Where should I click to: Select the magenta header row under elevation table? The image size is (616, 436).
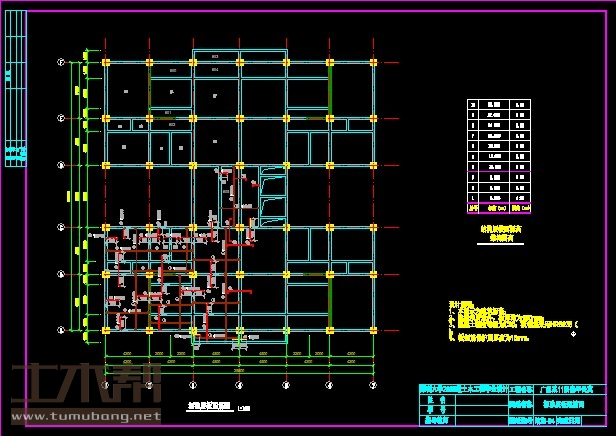[502, 208]
